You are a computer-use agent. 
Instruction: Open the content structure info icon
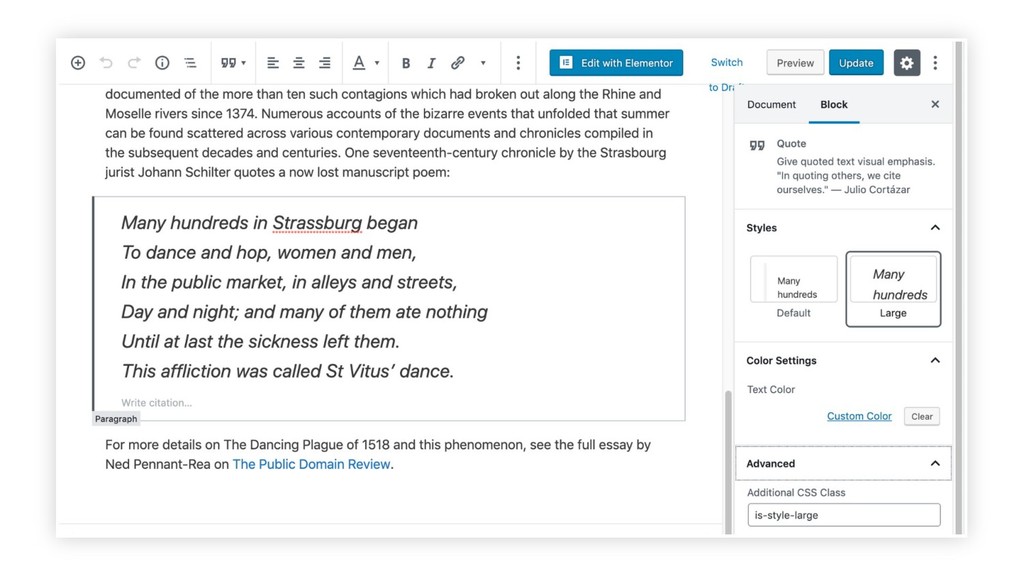click(162, 63)
